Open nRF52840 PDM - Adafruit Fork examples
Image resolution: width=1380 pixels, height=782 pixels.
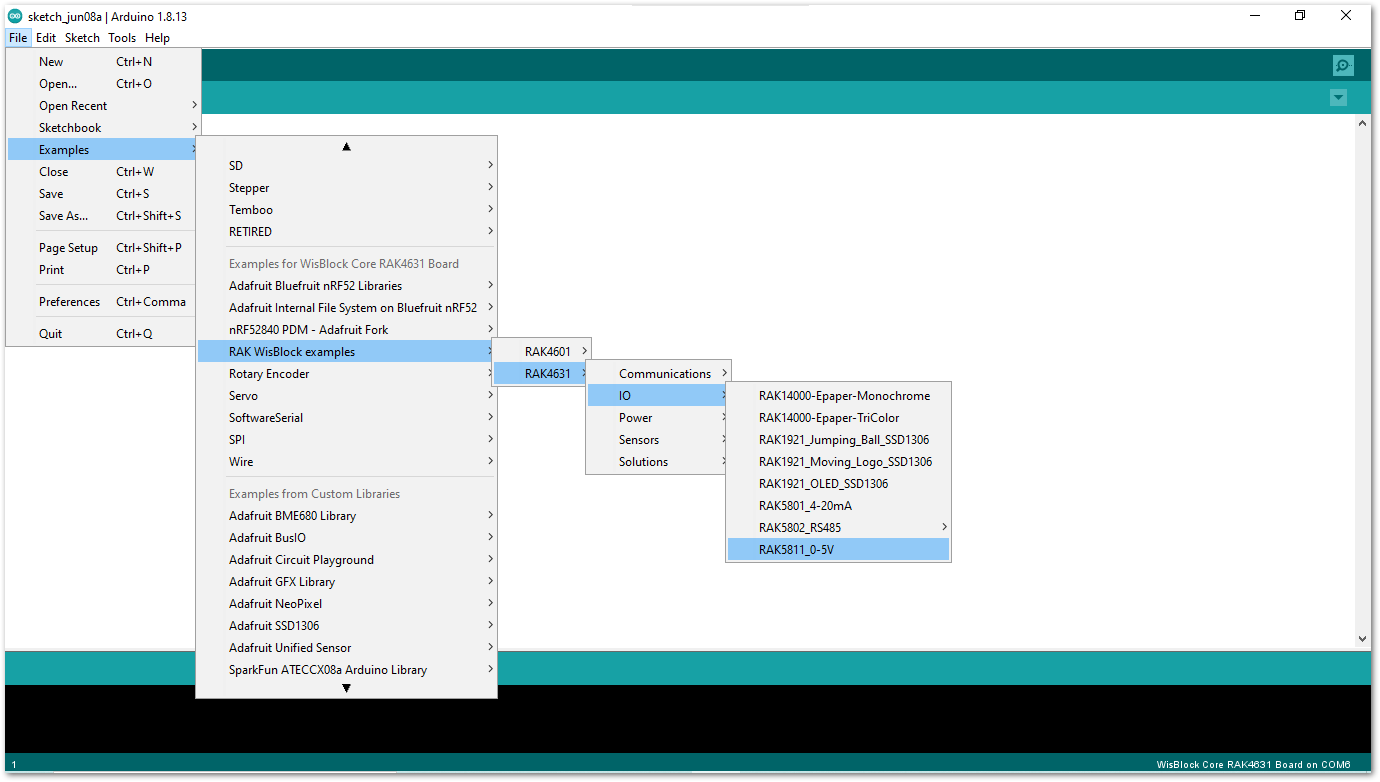[346, 330]
